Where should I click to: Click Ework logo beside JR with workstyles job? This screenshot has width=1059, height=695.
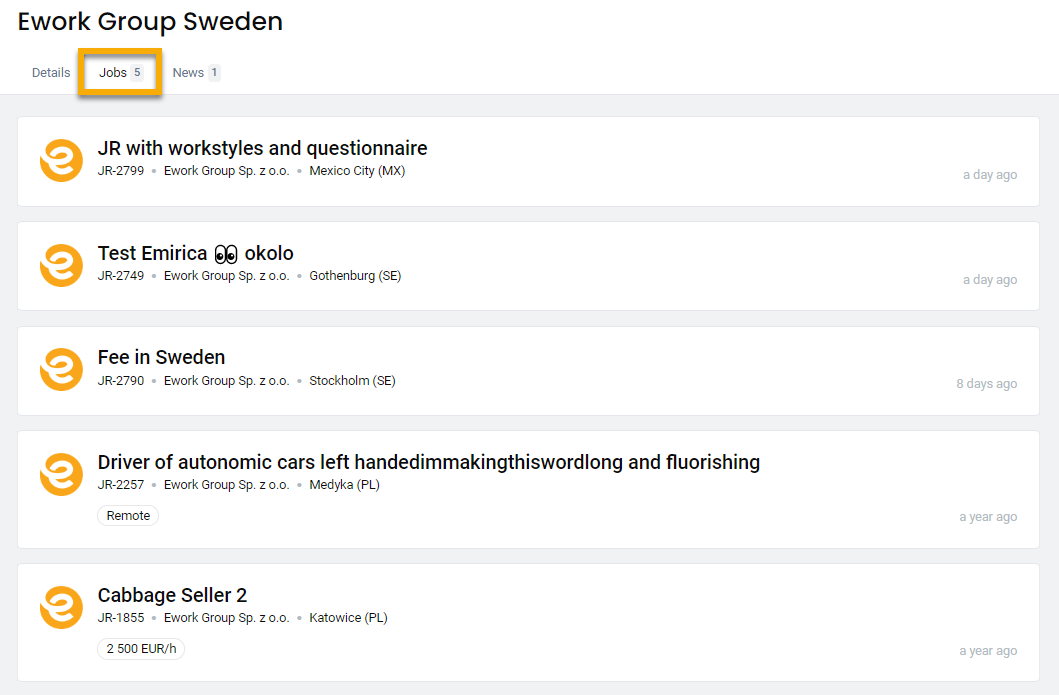point(61,161)
